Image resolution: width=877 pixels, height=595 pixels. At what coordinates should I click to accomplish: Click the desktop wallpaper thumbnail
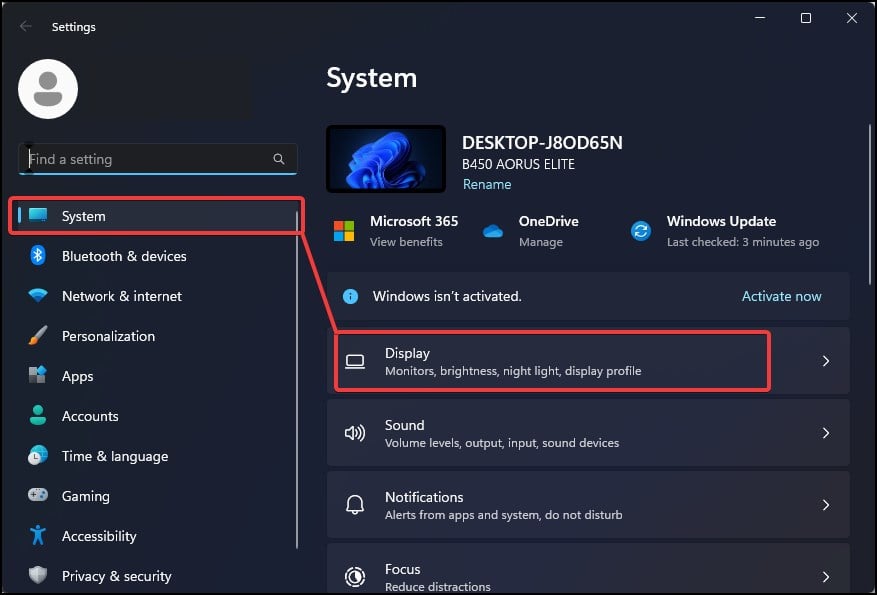pyautogui.click(x=386, y=159)
